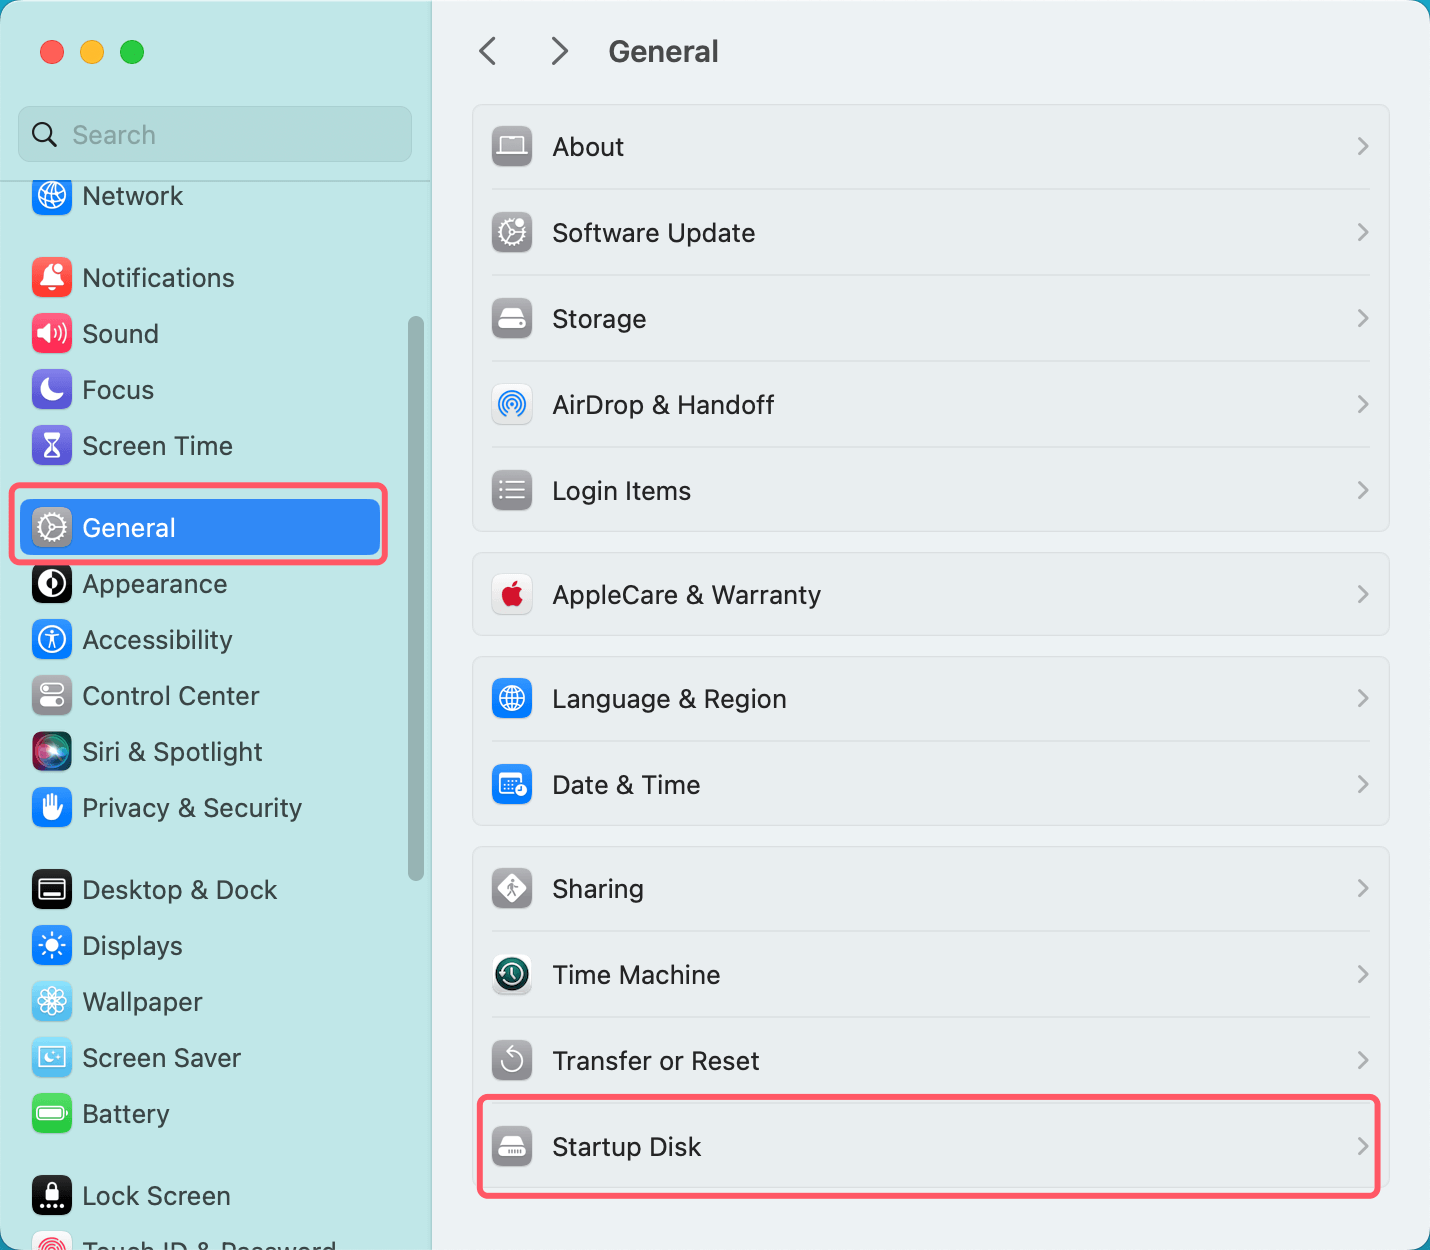Screen dimensions: 1430x1250
Task: Open Transfer or Reset via its chevron
Action: coord(1362,1060)
